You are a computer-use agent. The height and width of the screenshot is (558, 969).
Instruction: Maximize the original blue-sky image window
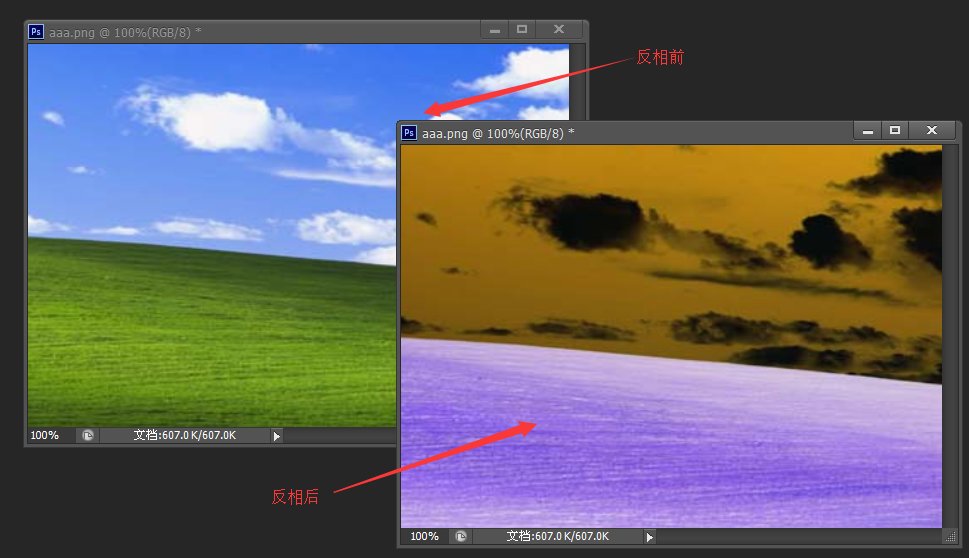[522, 30]
